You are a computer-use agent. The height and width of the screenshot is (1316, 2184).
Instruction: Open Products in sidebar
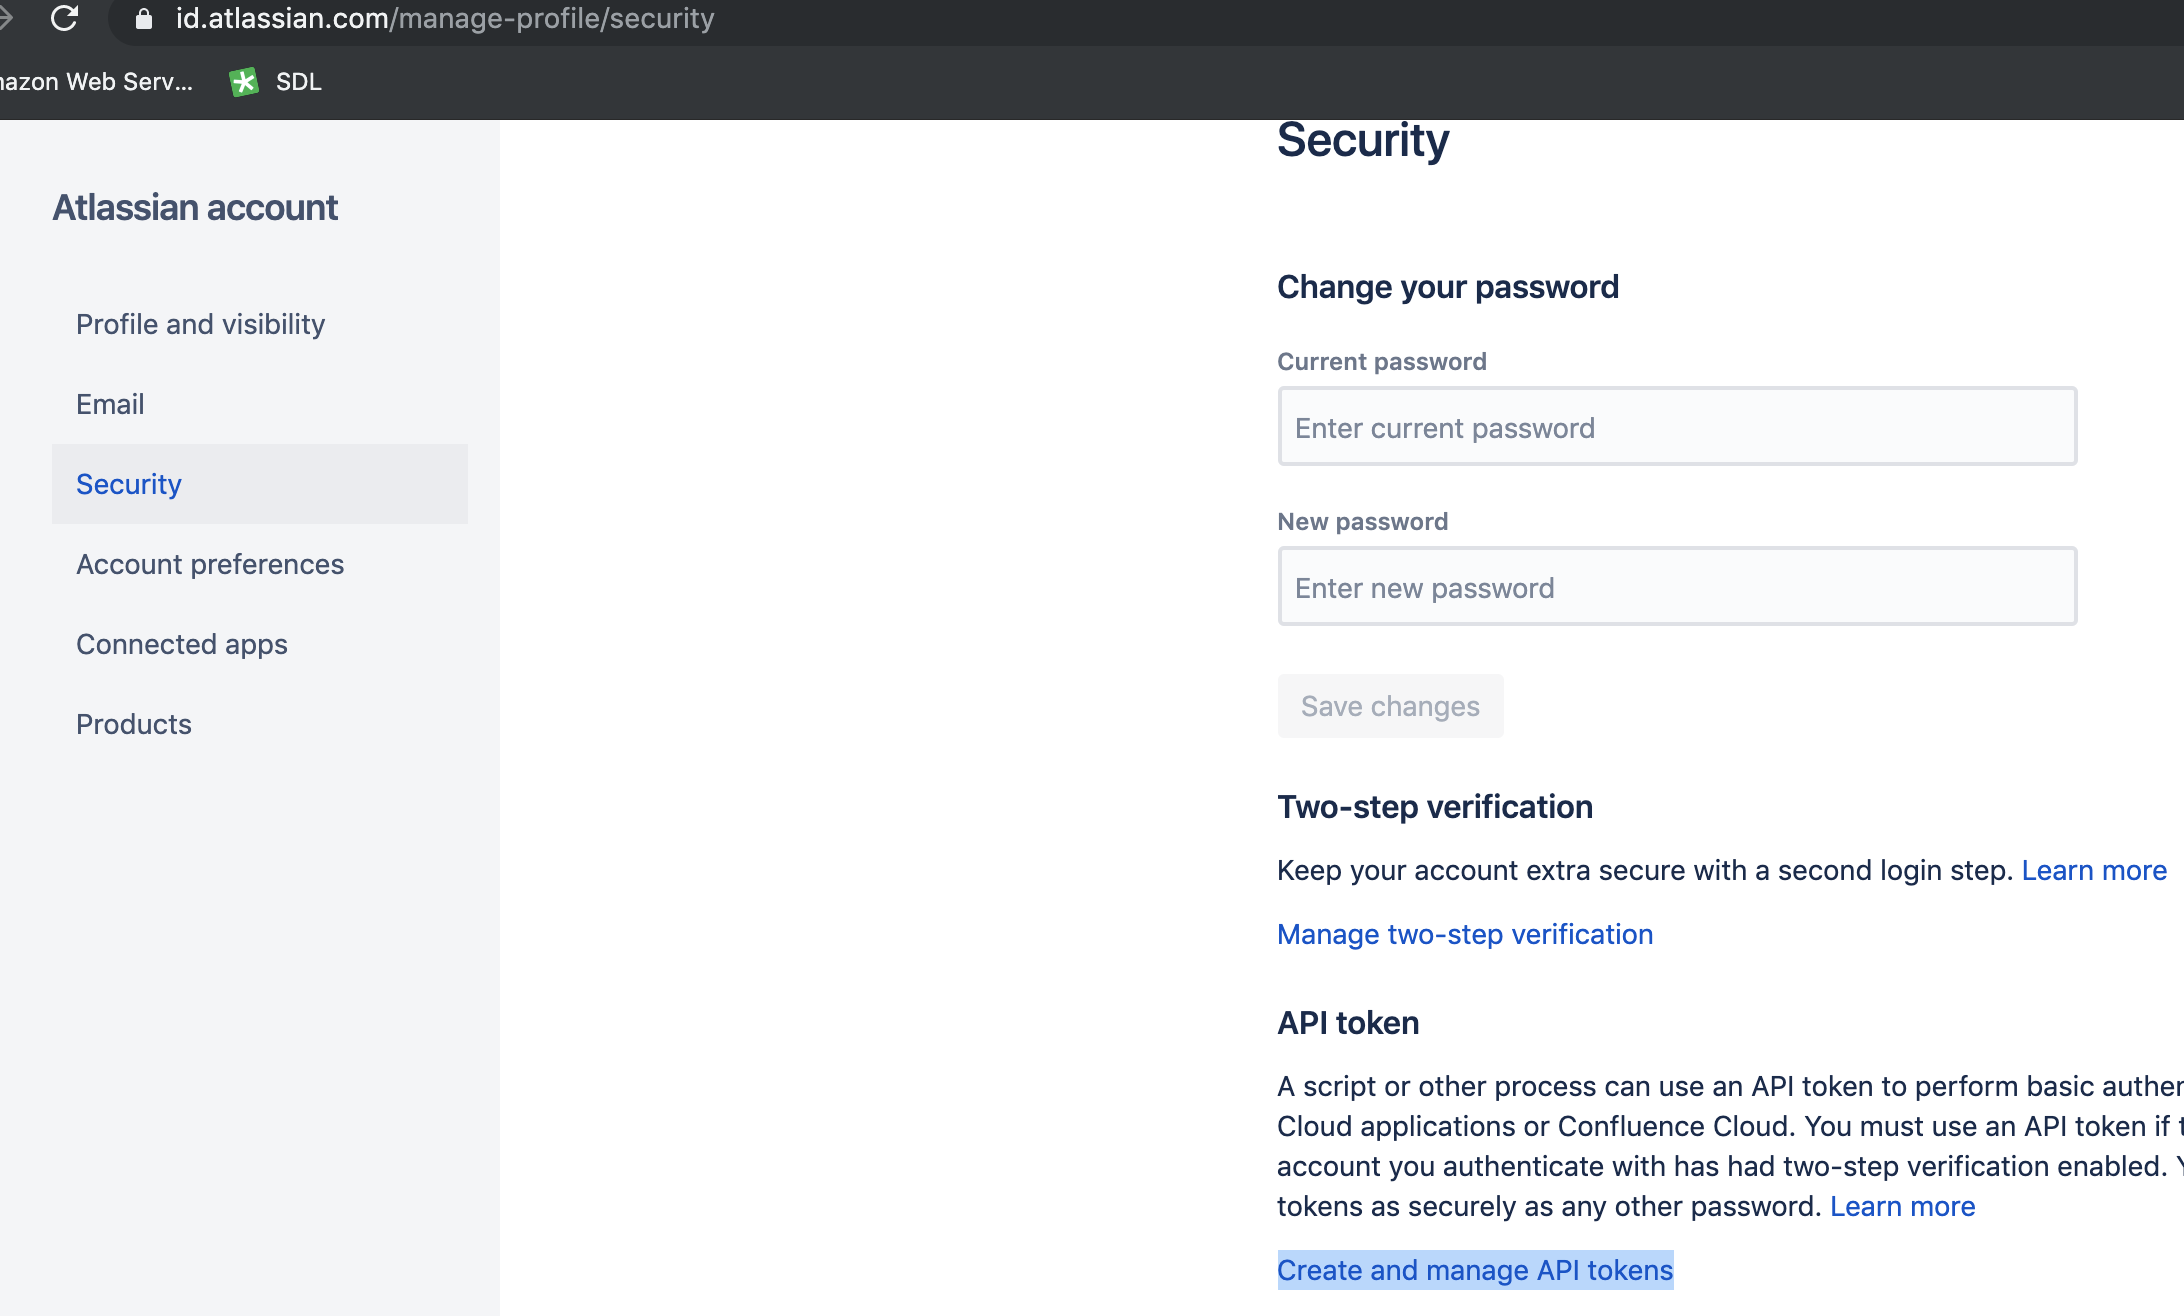pos(134,724)
